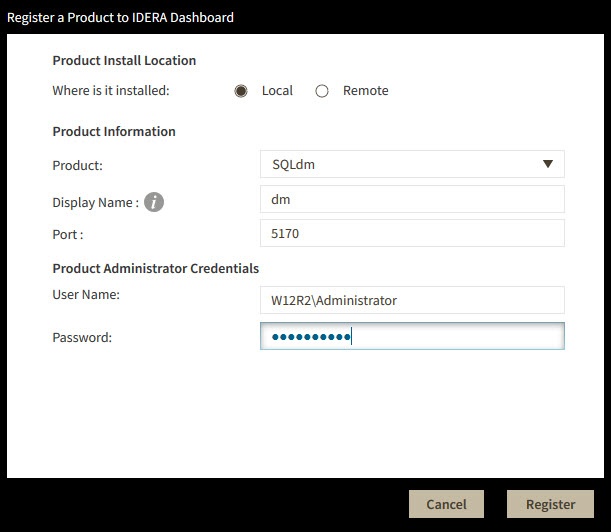Screen dimensions: 611x532
Task: Click the "Port :" field label
Action: click(68, 235)
